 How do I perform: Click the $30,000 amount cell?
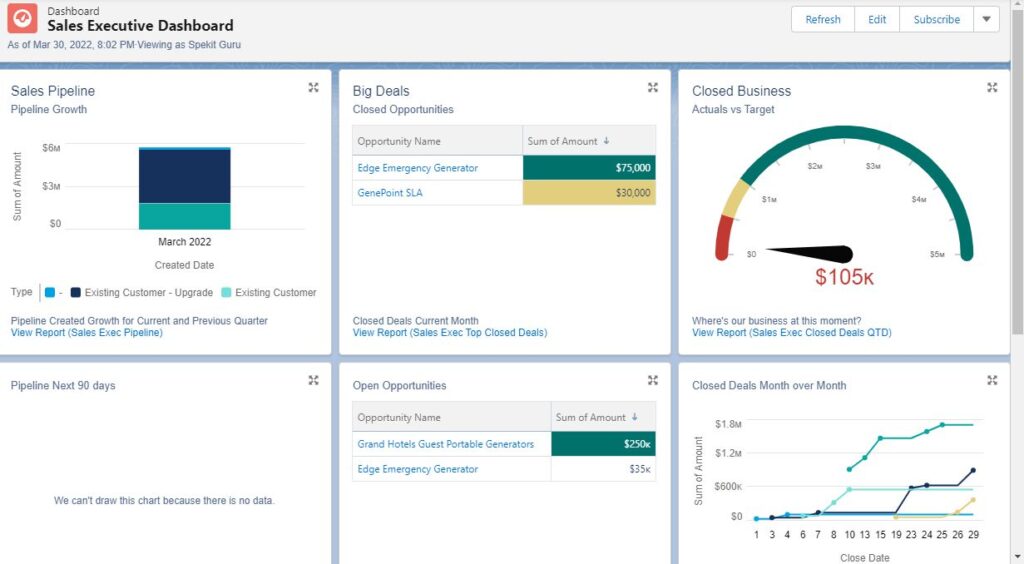[589, 193]
